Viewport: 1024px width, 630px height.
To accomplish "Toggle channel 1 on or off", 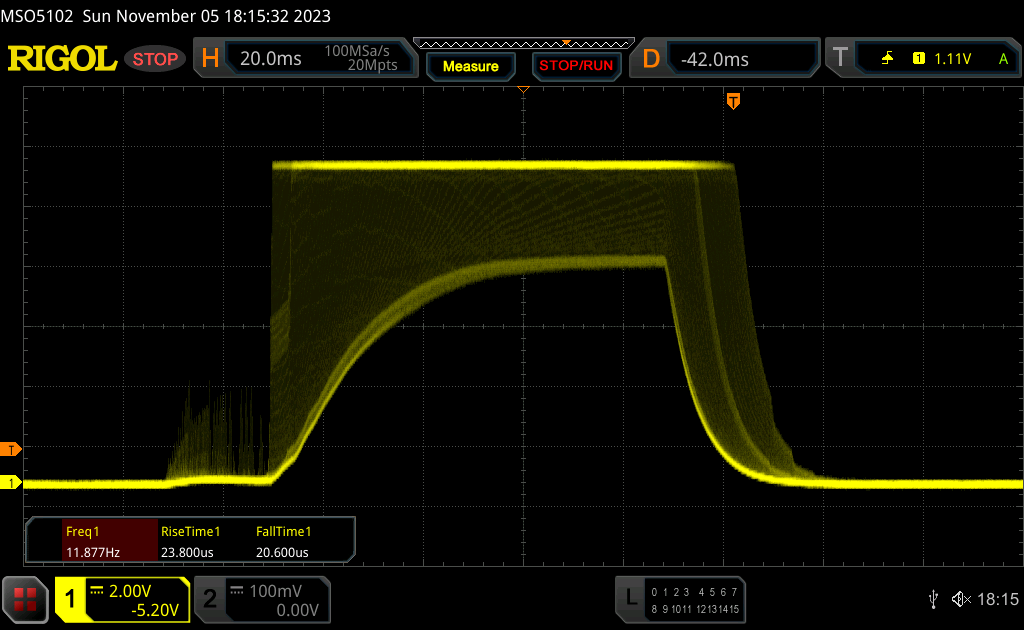I will (71, 599).
